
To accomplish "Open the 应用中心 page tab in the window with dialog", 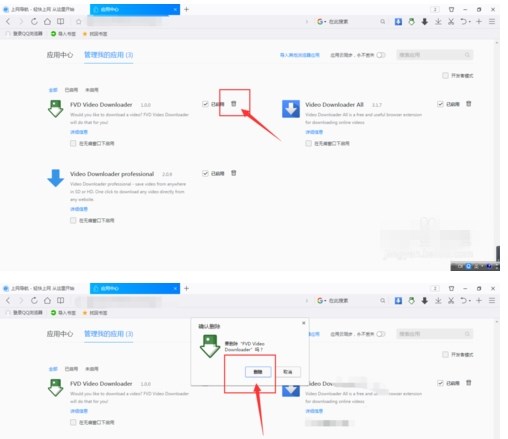I will [x=60, y=334].
